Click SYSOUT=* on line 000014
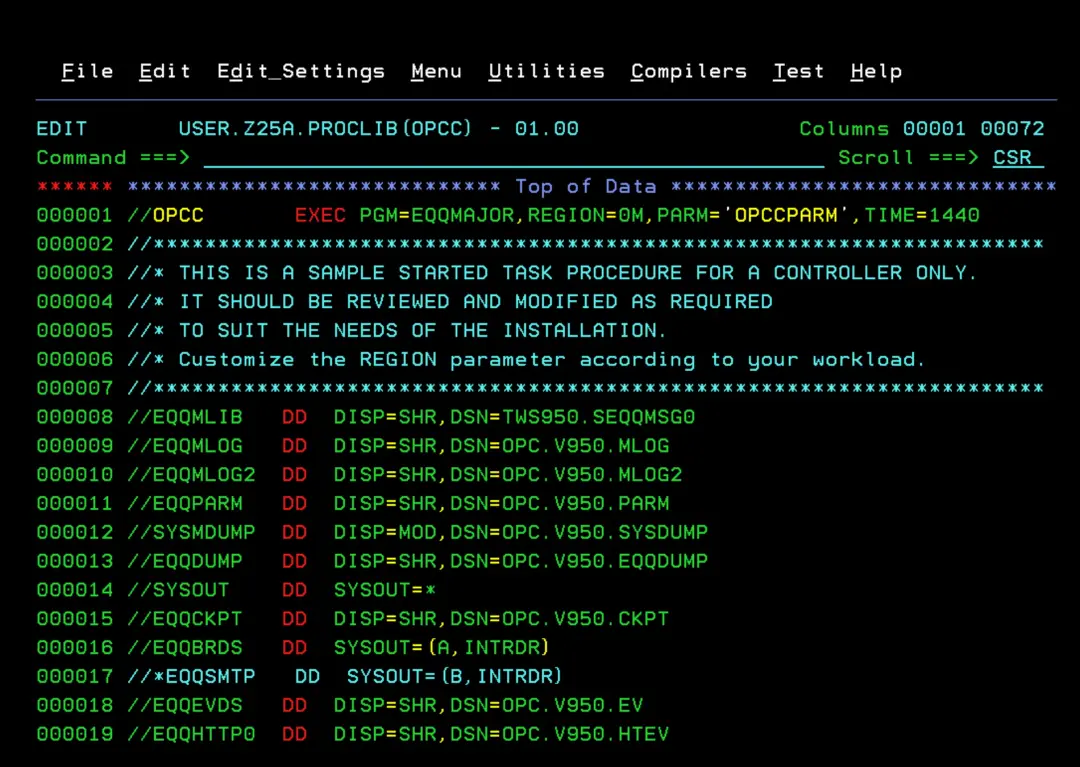Viewport: 1080px width, 767px height. click(385, 591)
